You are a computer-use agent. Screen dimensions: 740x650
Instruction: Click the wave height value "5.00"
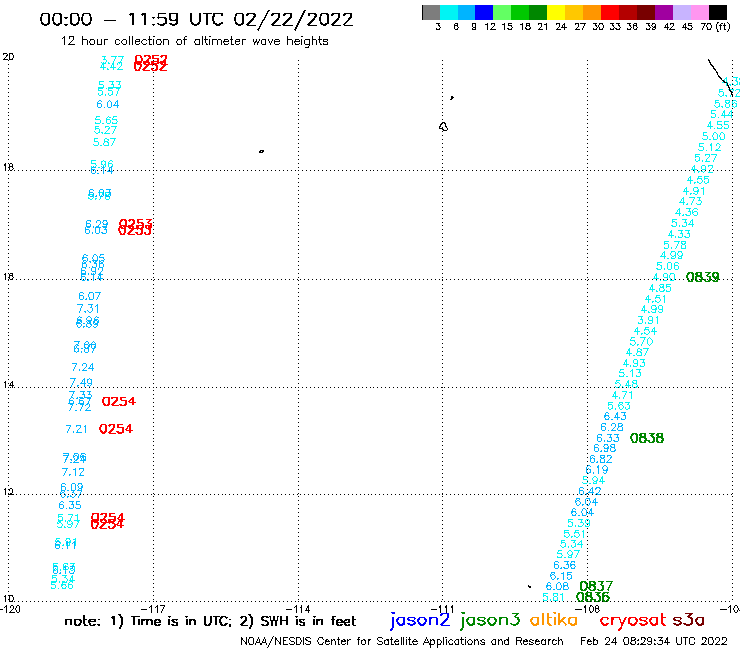tap(714, 136)
